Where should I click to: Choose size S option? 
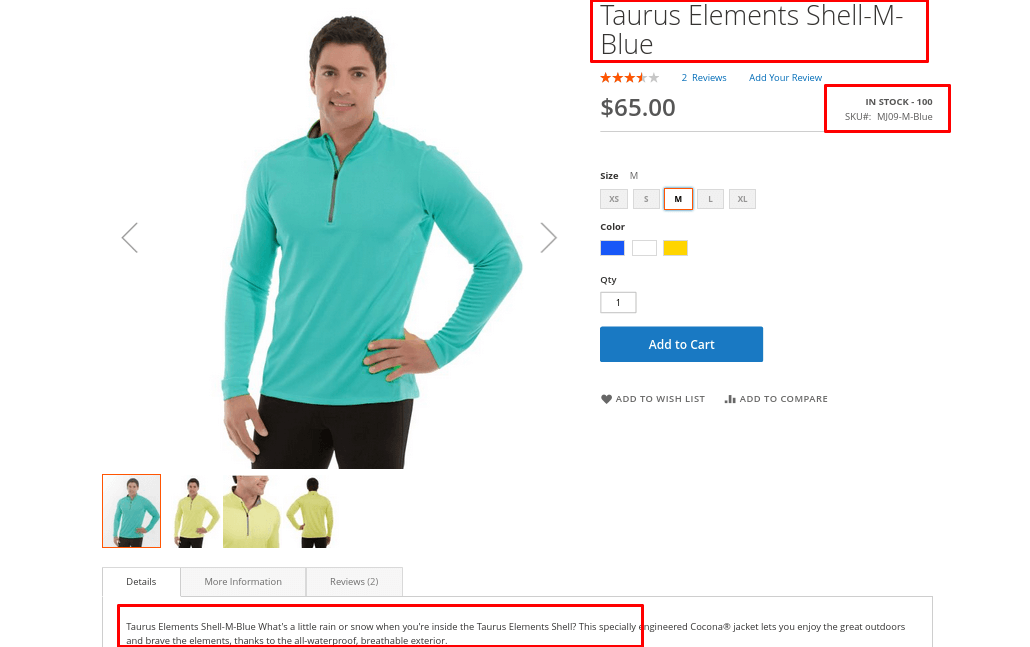(646, 199)
